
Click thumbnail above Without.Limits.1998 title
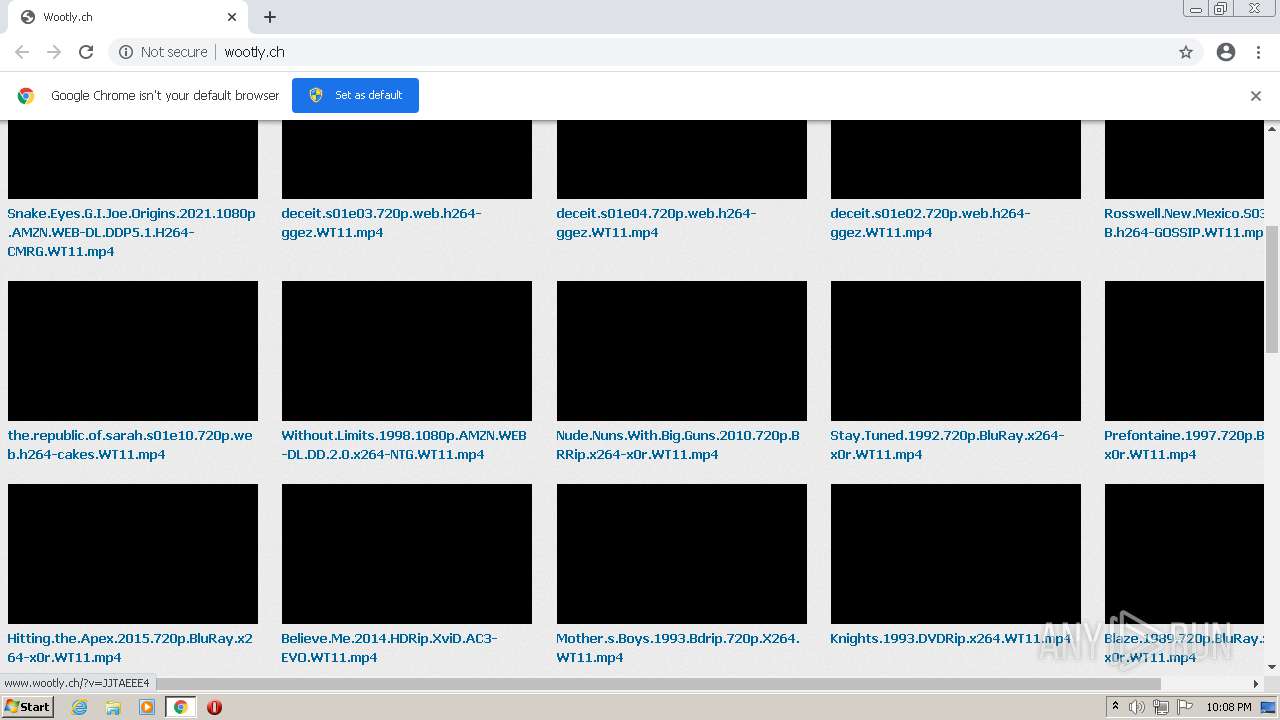point(407,351)
